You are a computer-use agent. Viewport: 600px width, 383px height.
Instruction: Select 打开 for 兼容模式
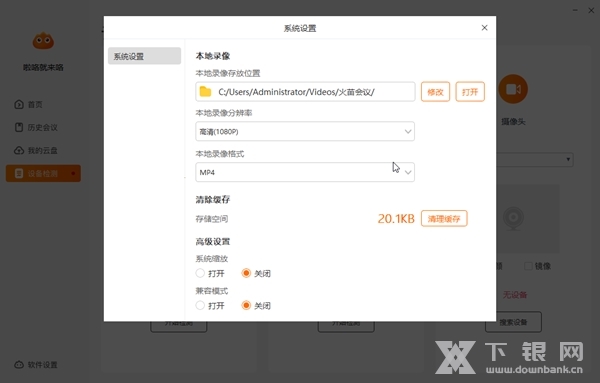tap(200, 305)
